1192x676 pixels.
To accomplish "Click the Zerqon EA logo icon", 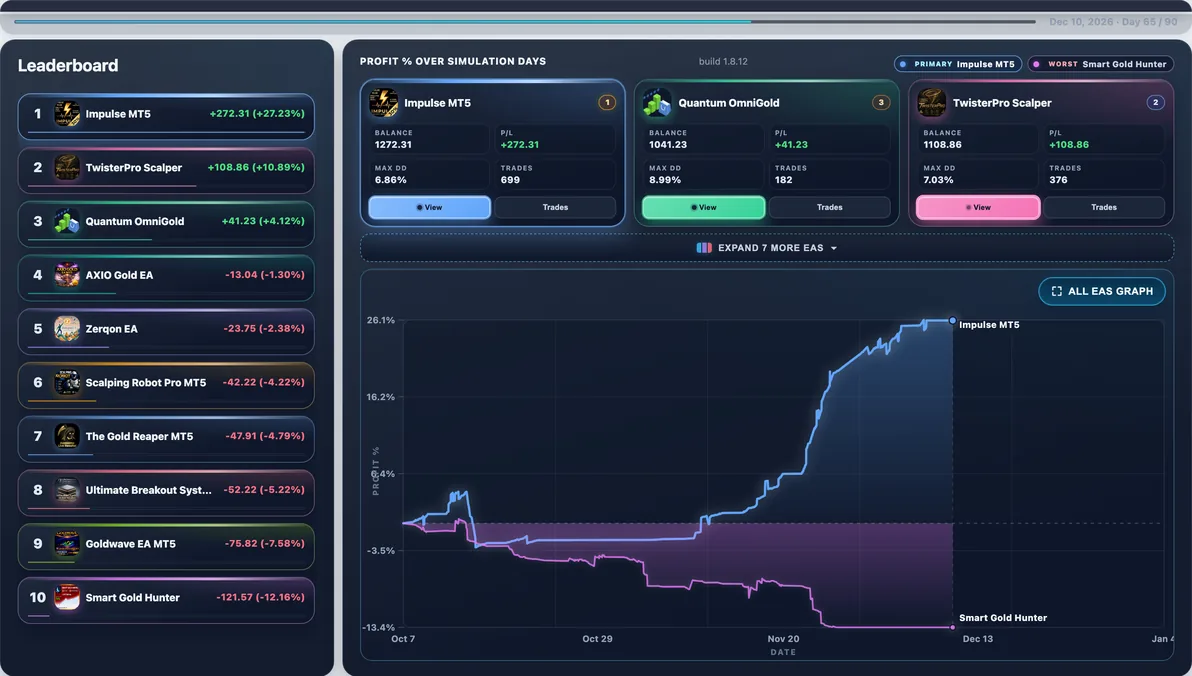I will [67, 328].
